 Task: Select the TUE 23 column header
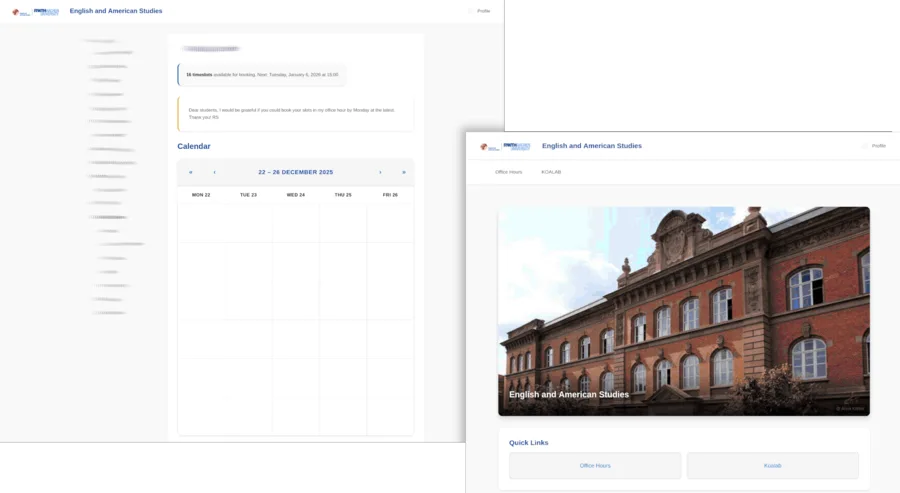[x=249, y=195]
